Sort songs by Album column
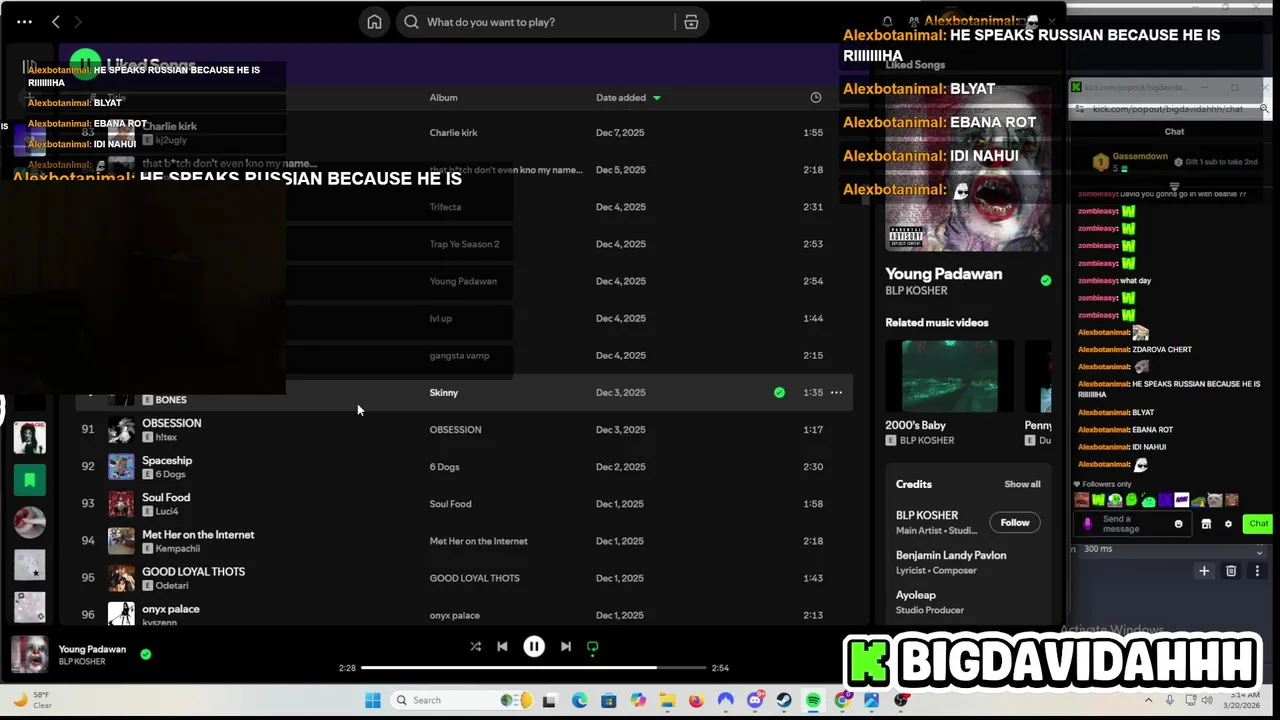This screenshot has width=1280, height=720. point(443,98)
